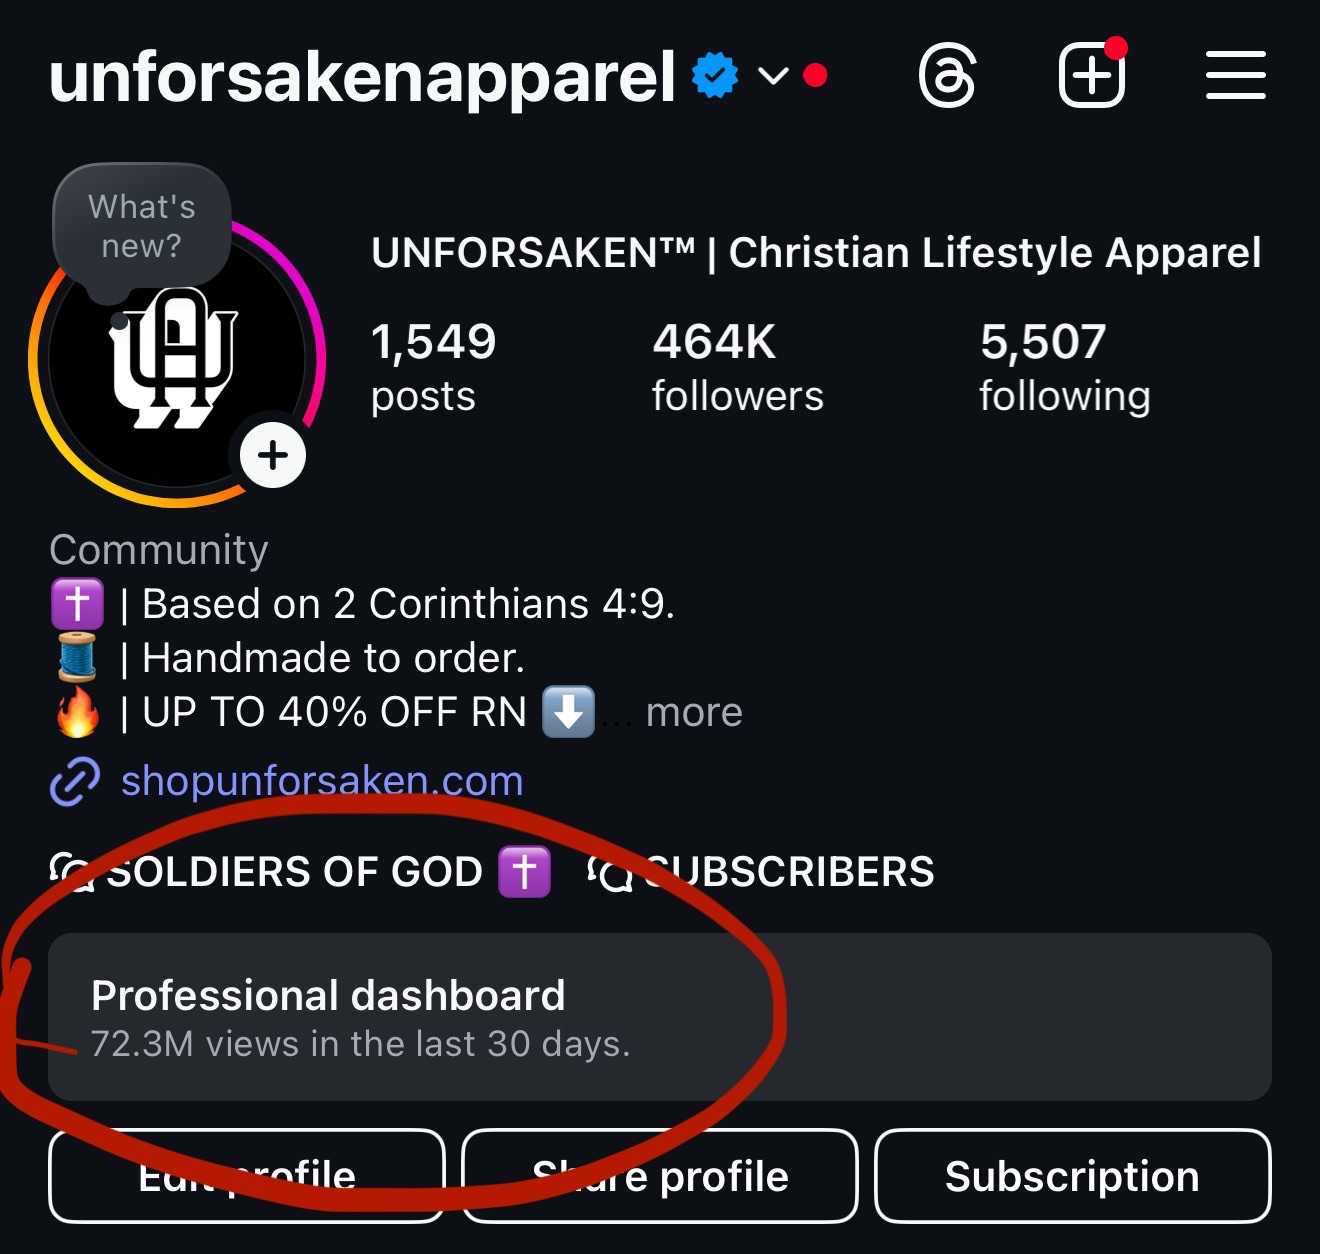Tap the link chain icon
This screenshot has width=1320, height=1254.
[75, 781]
